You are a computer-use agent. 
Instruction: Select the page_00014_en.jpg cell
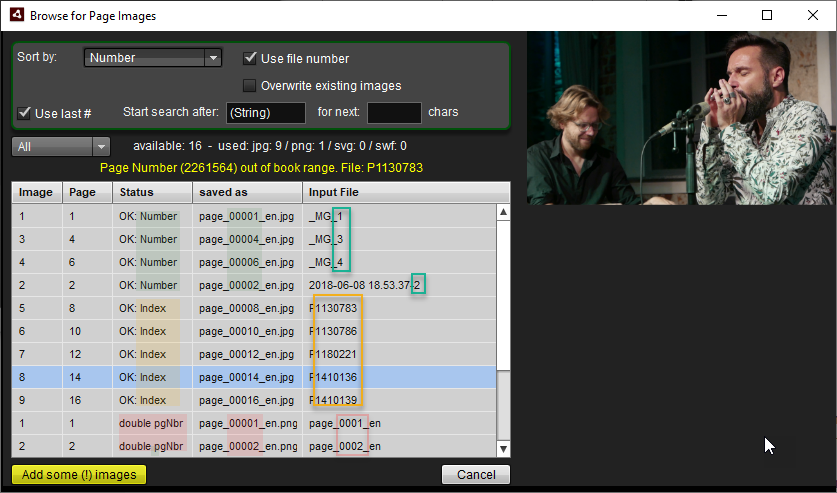click(x=247, y=377)
